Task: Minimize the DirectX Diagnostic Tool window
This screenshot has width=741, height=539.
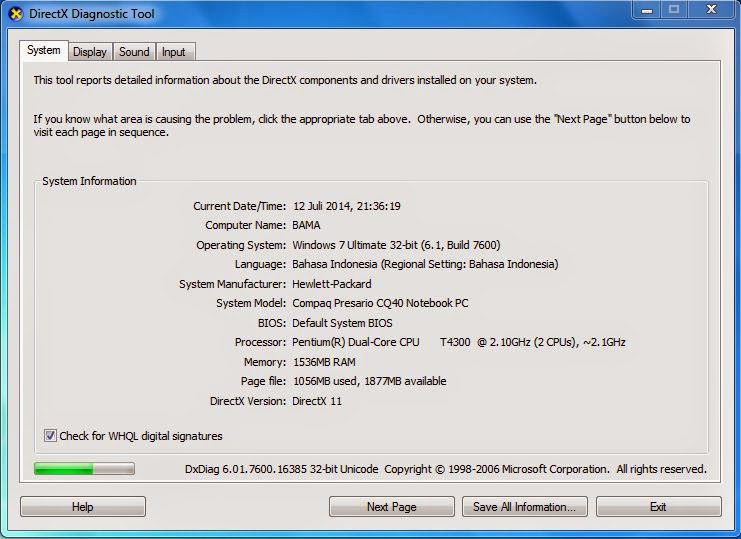Action: pos(647,10)
